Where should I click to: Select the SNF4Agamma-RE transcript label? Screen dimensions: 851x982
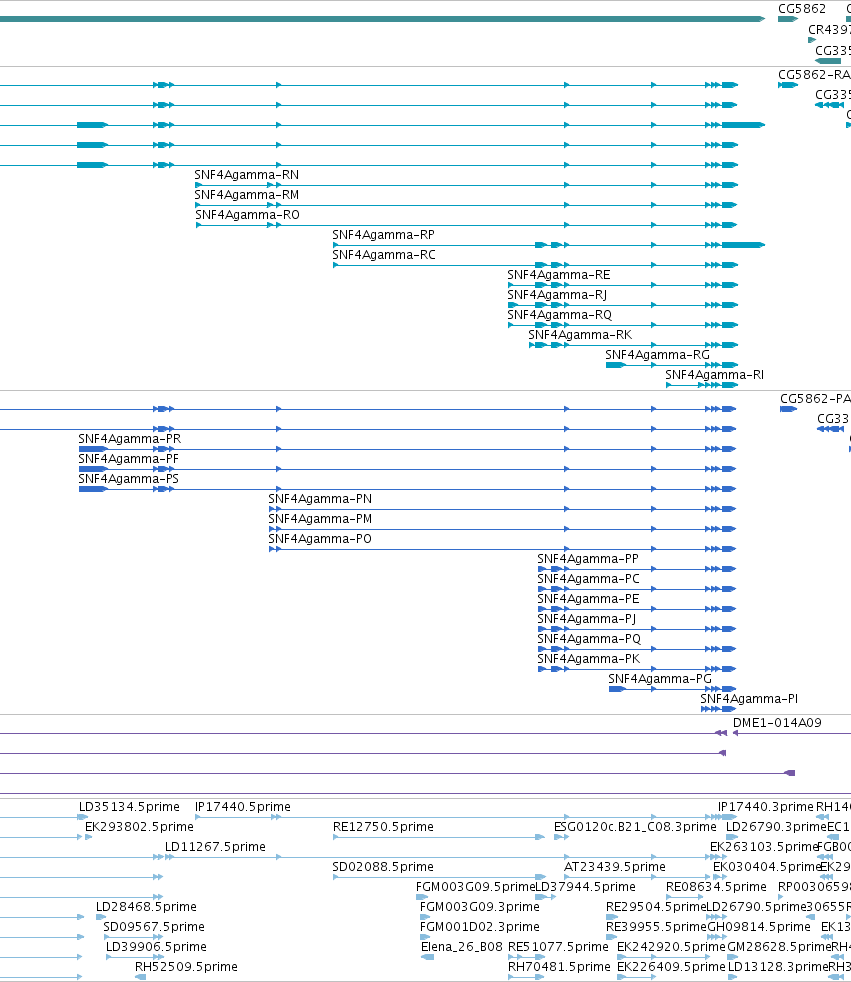pos(559,275)
